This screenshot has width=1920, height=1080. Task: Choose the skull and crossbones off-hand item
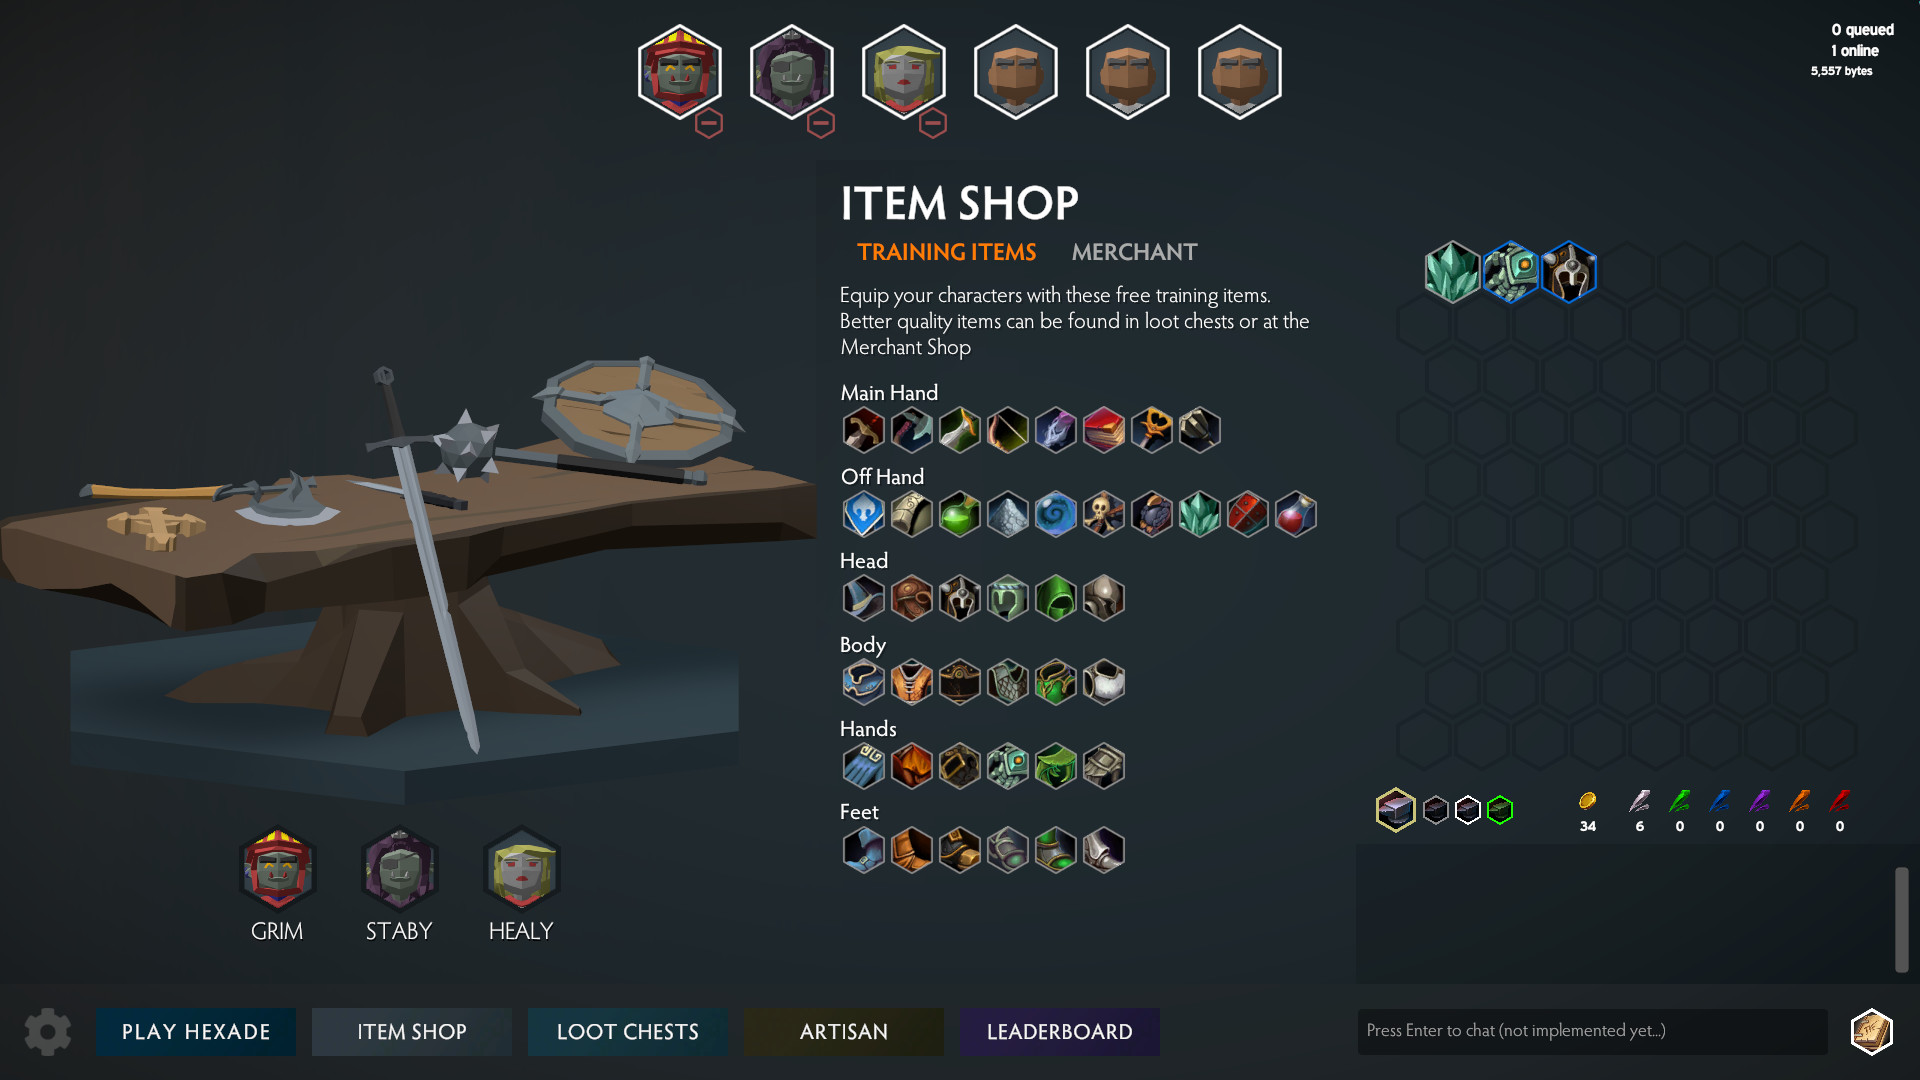pos(1103,515)
